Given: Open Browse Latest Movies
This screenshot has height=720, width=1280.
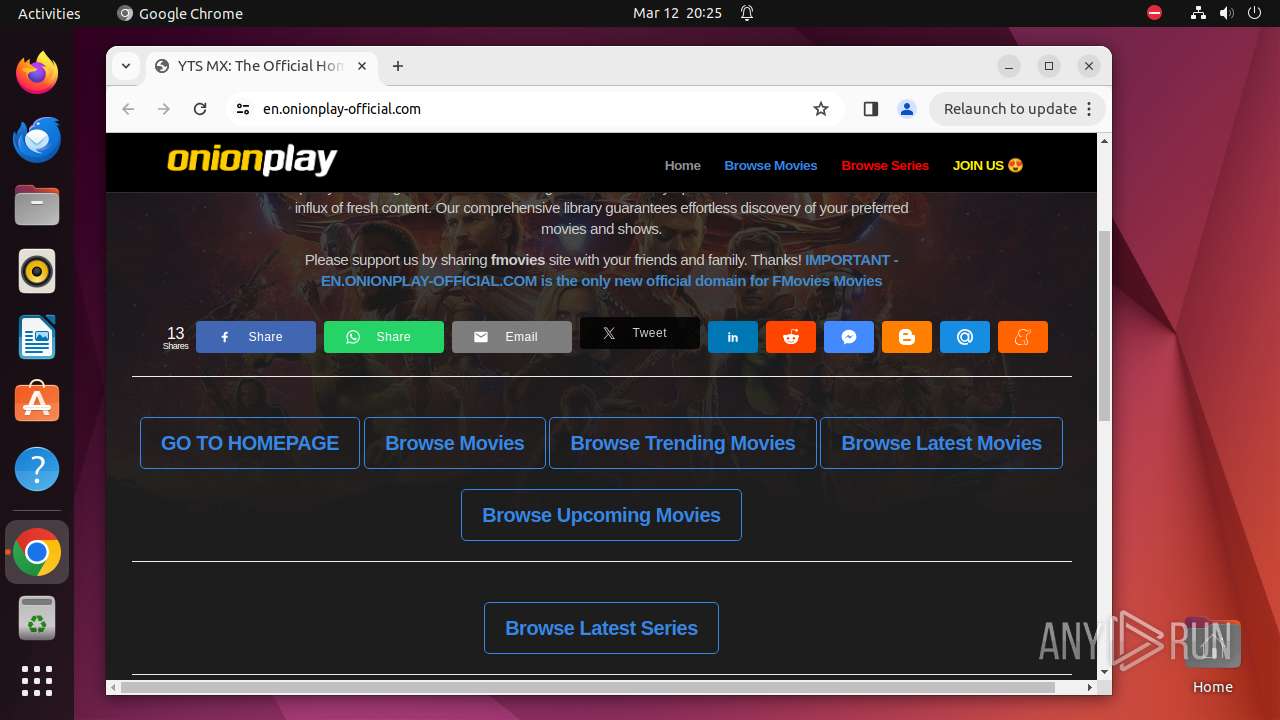Looking at the screenshot, I should (x=941, y=443).
